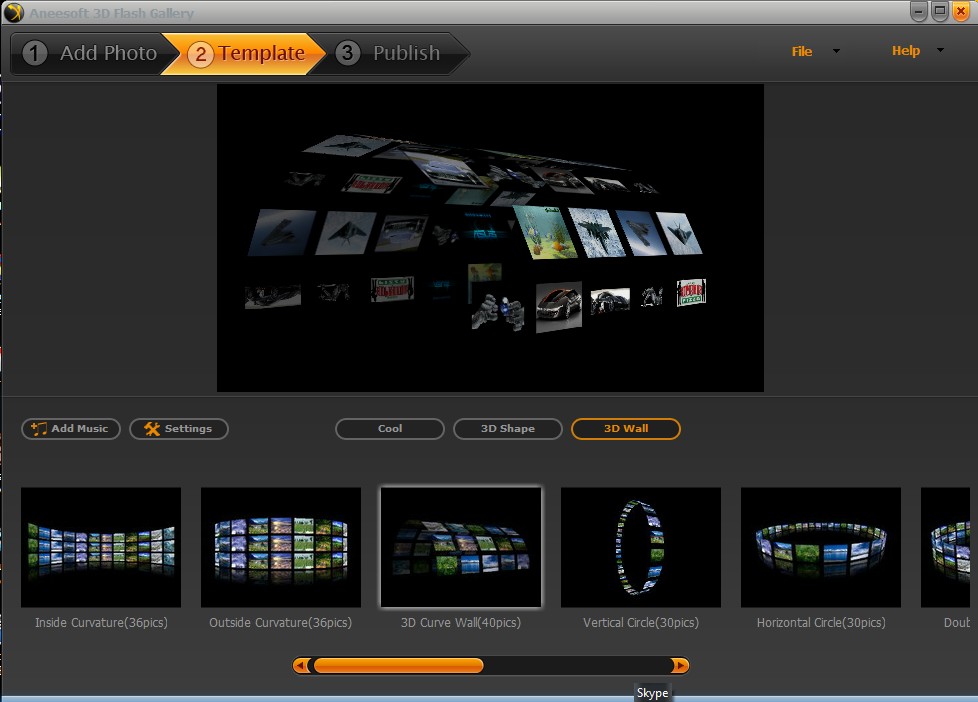Maximize the Aneesoft window

coord(940,11)
